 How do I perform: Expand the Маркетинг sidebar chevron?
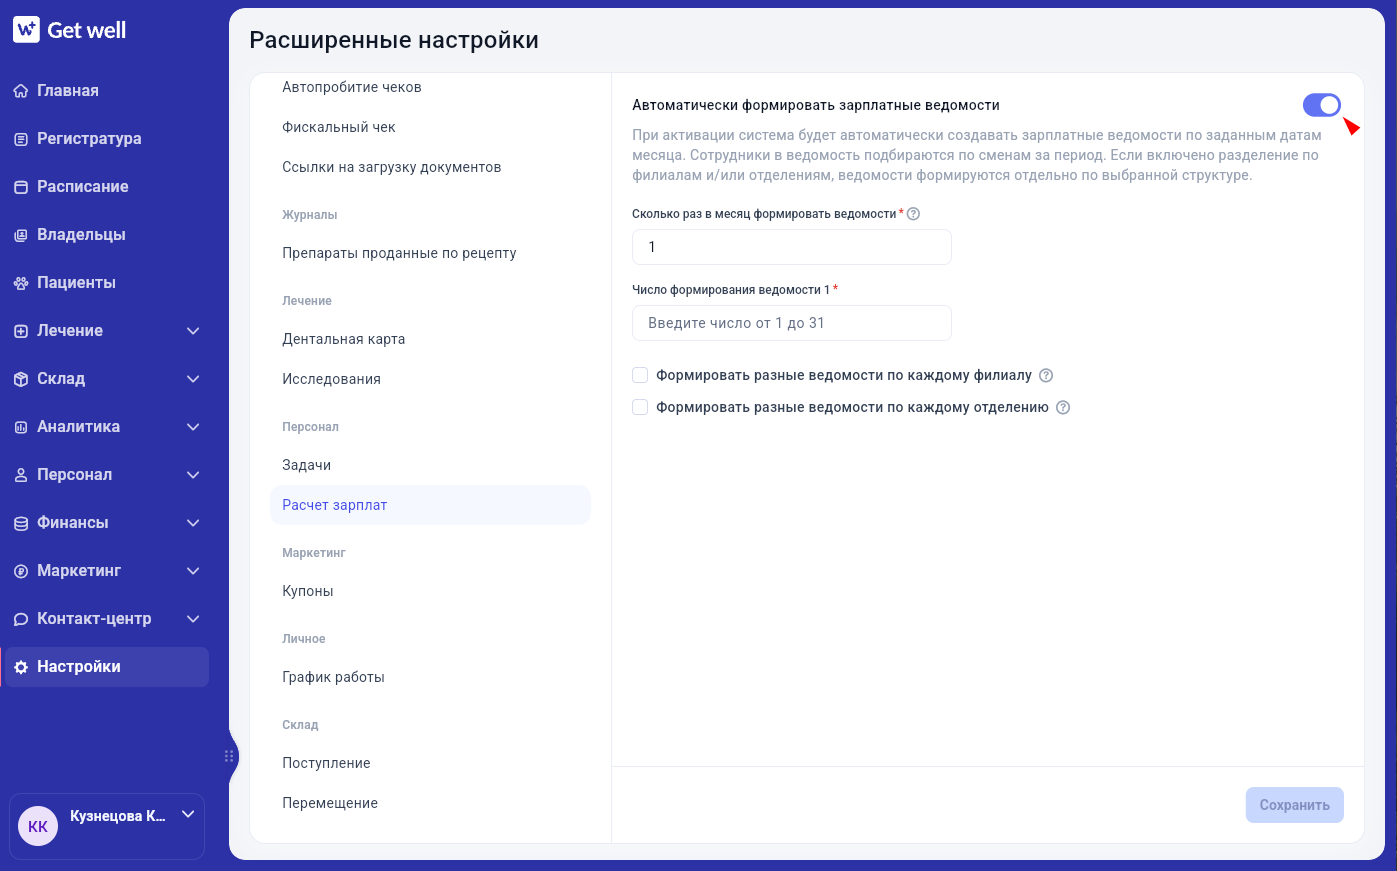click(193, 571)
